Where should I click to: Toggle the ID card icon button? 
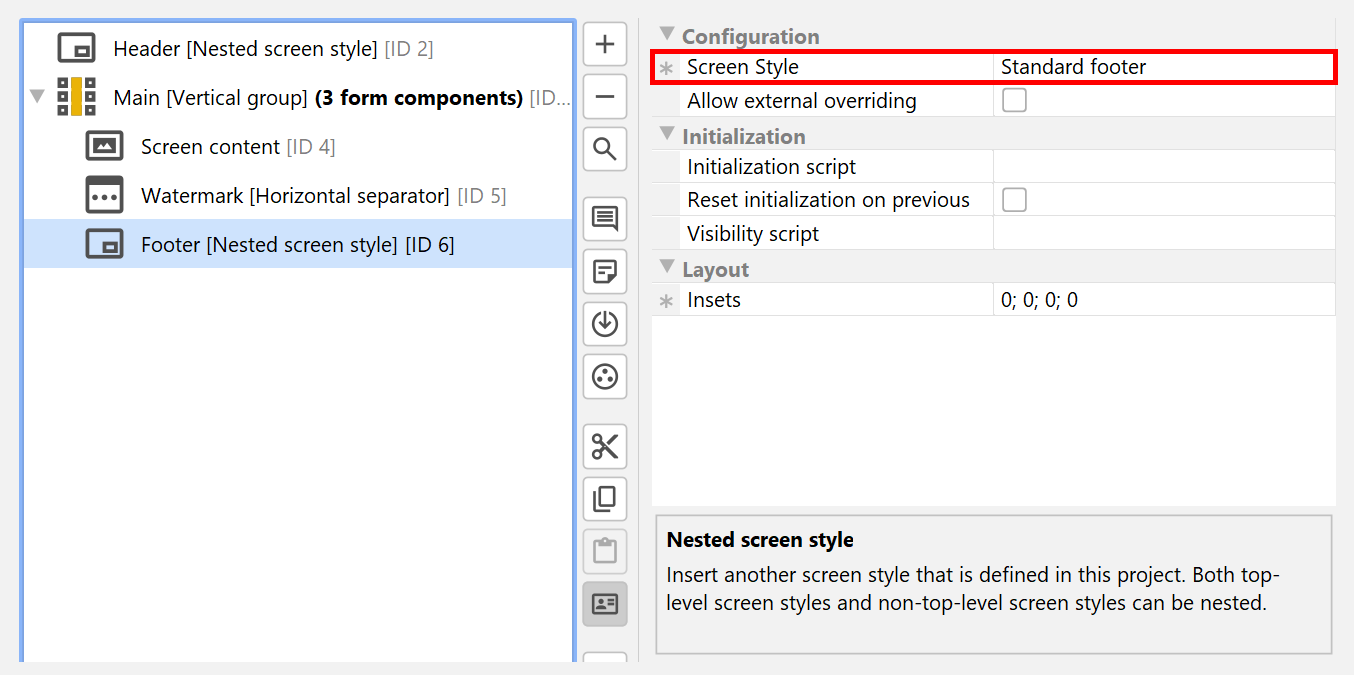coord(605,604)
